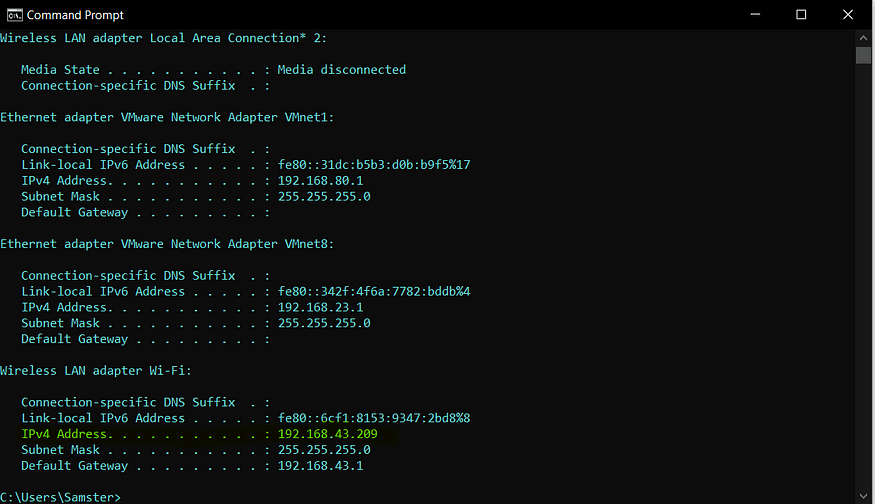Click the scrollbar up arrow

[863, 38]
